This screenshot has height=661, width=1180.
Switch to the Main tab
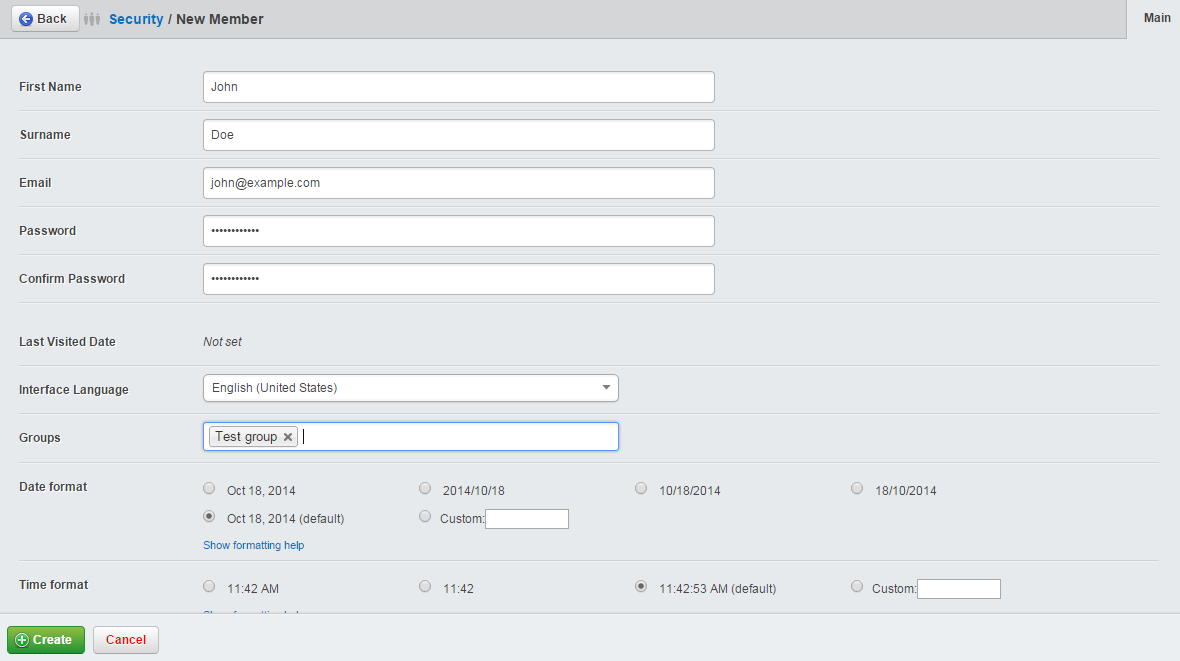pyautogui.click(x=1156, y=18)
